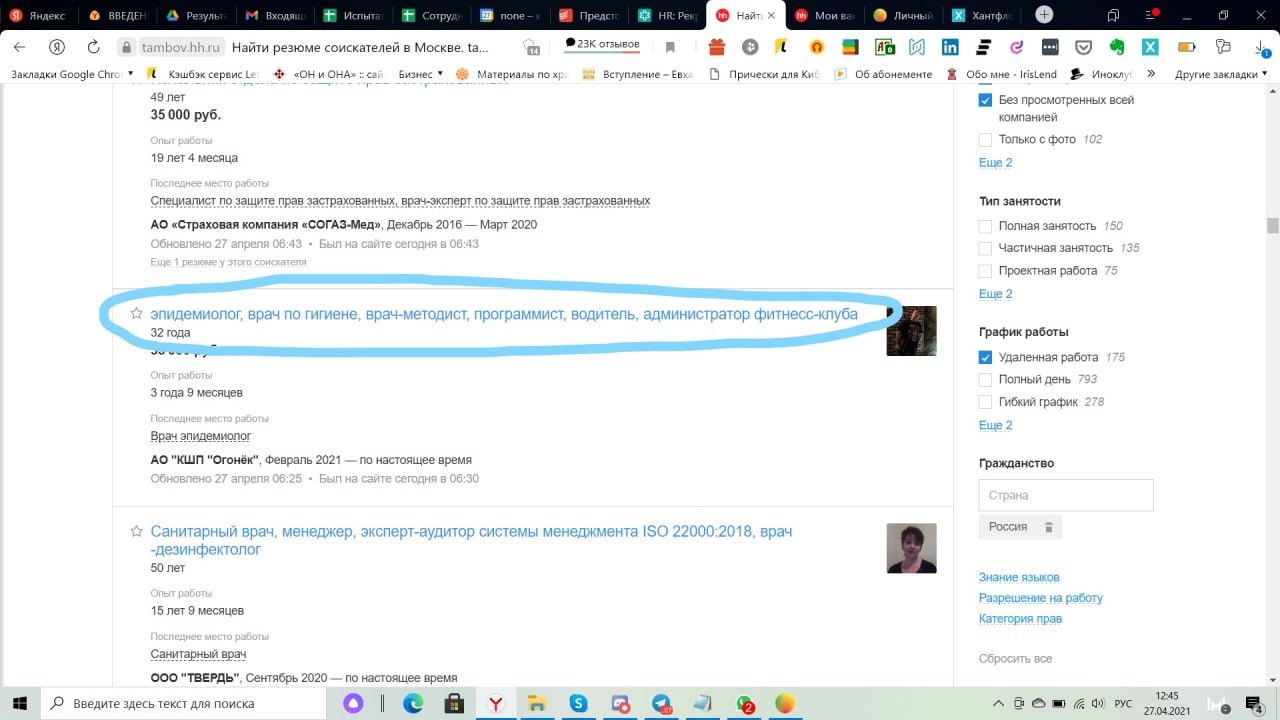
Task: Click the volume speaker tray icon
Action: tap(1096, 703)
